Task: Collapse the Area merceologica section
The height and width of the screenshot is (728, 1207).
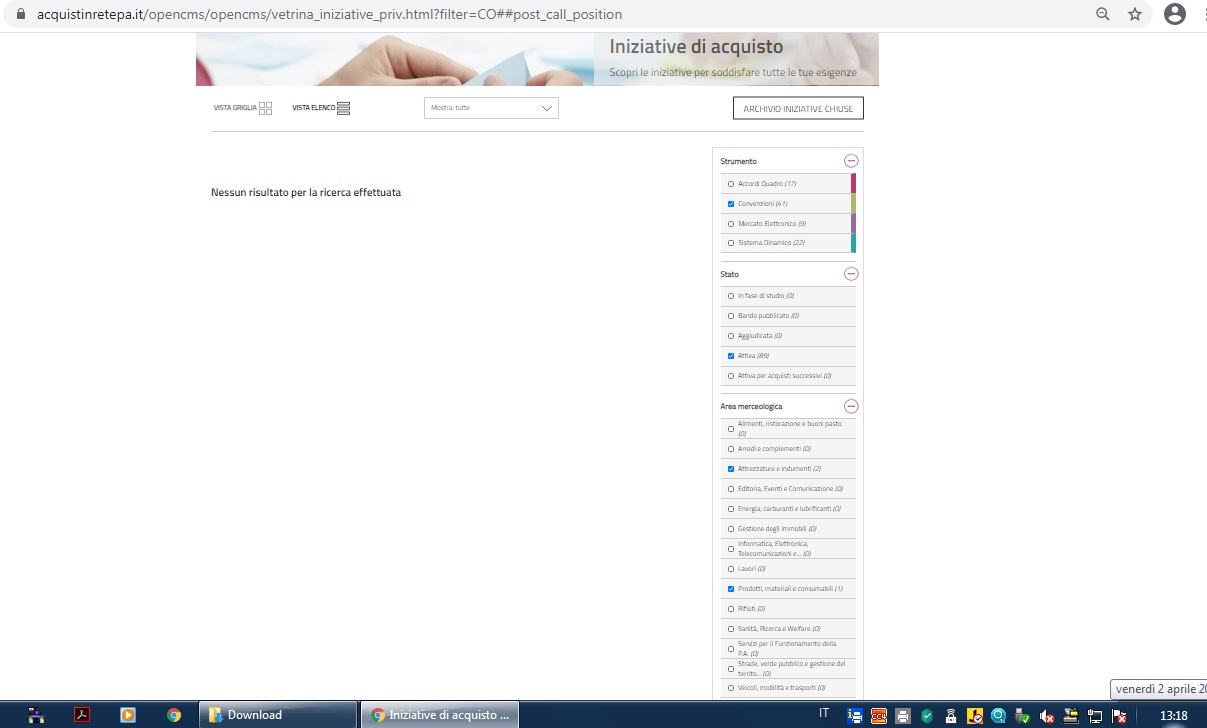Action: (x=851, y=406)
